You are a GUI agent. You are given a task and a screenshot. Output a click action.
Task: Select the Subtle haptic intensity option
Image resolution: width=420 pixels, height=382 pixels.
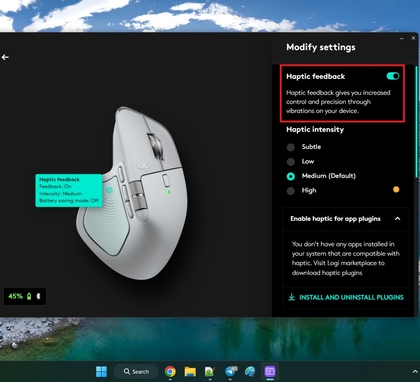click(x=291, y=147)
